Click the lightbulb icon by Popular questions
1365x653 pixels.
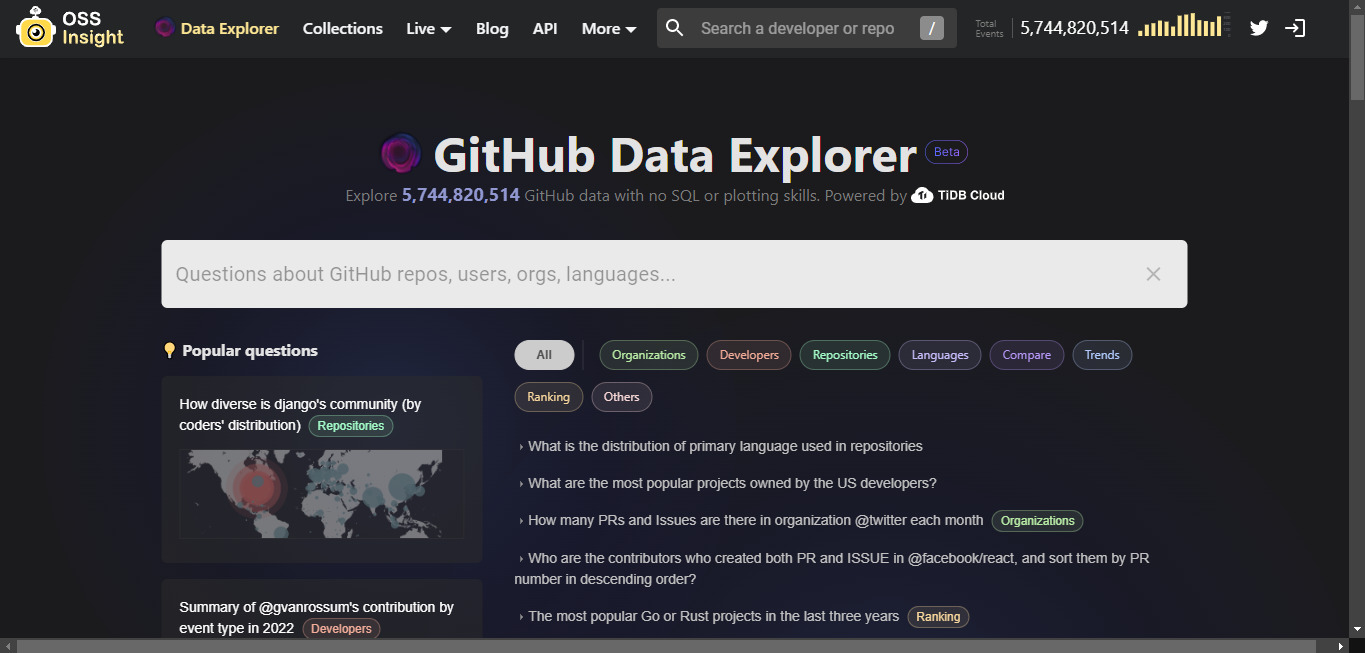[x=169, y=350]
